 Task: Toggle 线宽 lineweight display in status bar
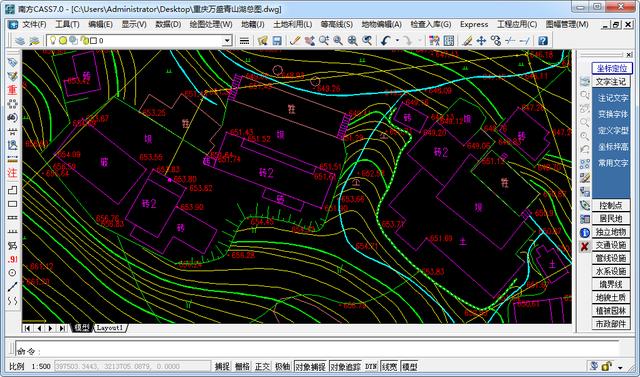point(390,366)
